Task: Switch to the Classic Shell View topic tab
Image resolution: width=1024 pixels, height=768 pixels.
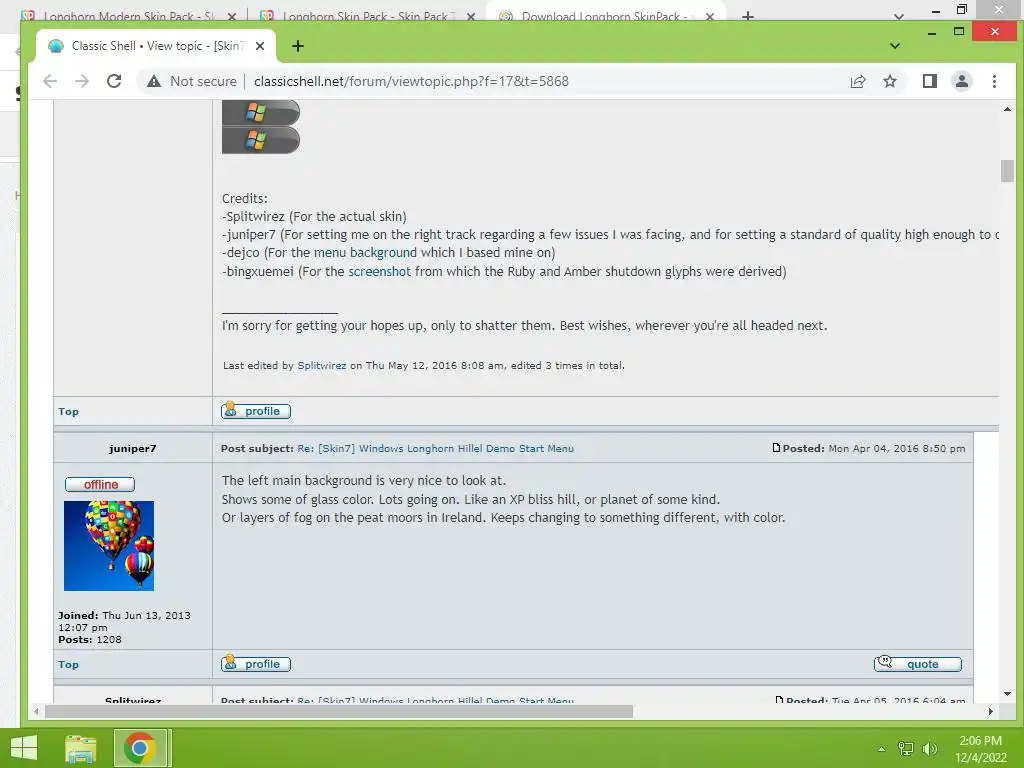Action: [157, 46]
